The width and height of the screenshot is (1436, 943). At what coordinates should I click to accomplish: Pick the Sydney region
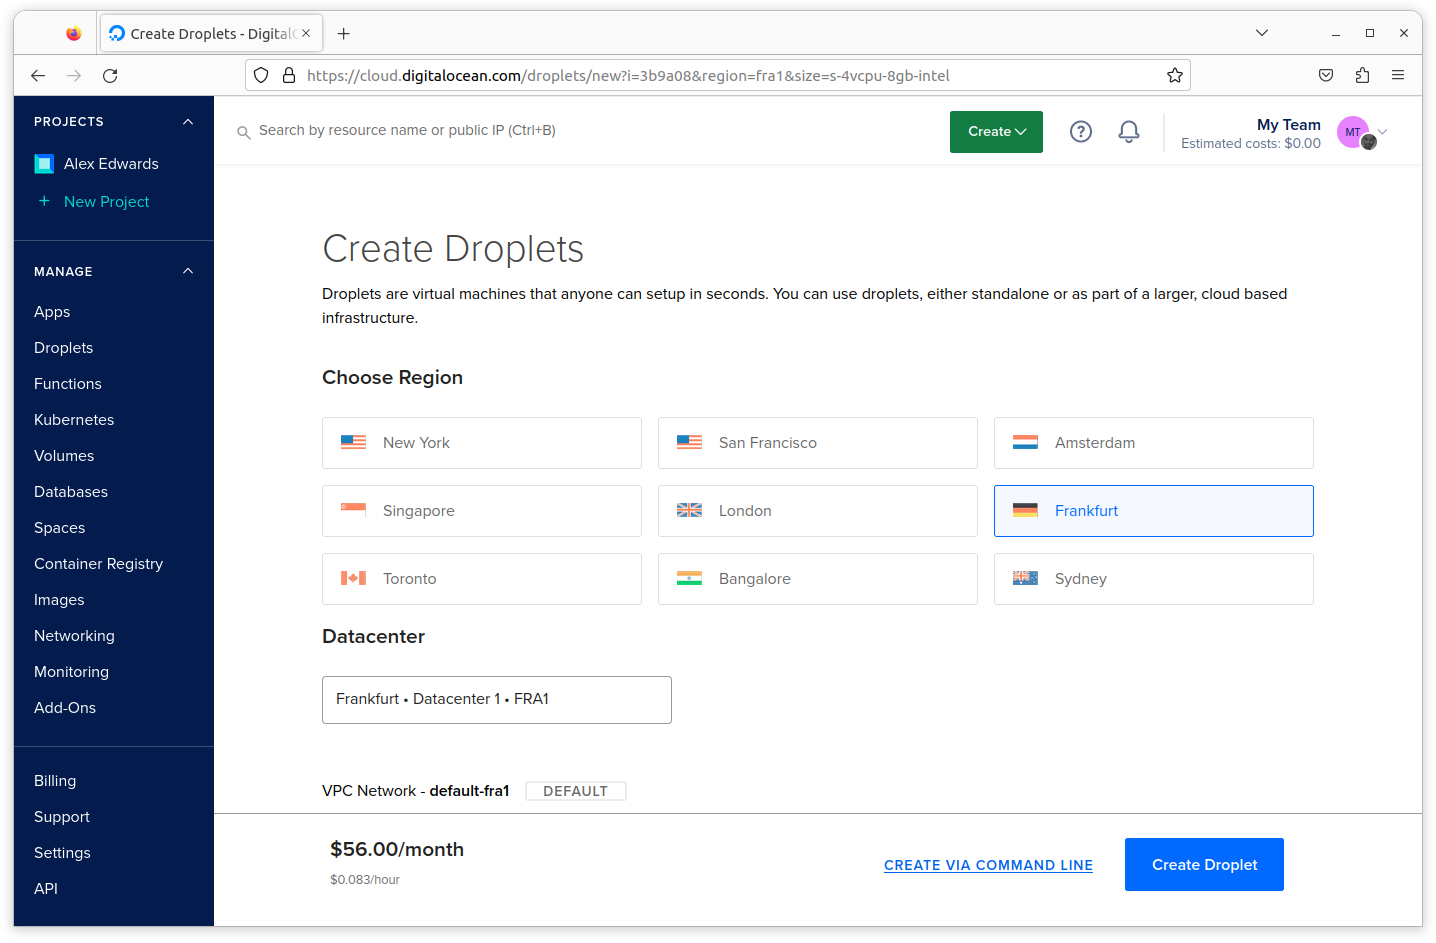coord(1153,579)
